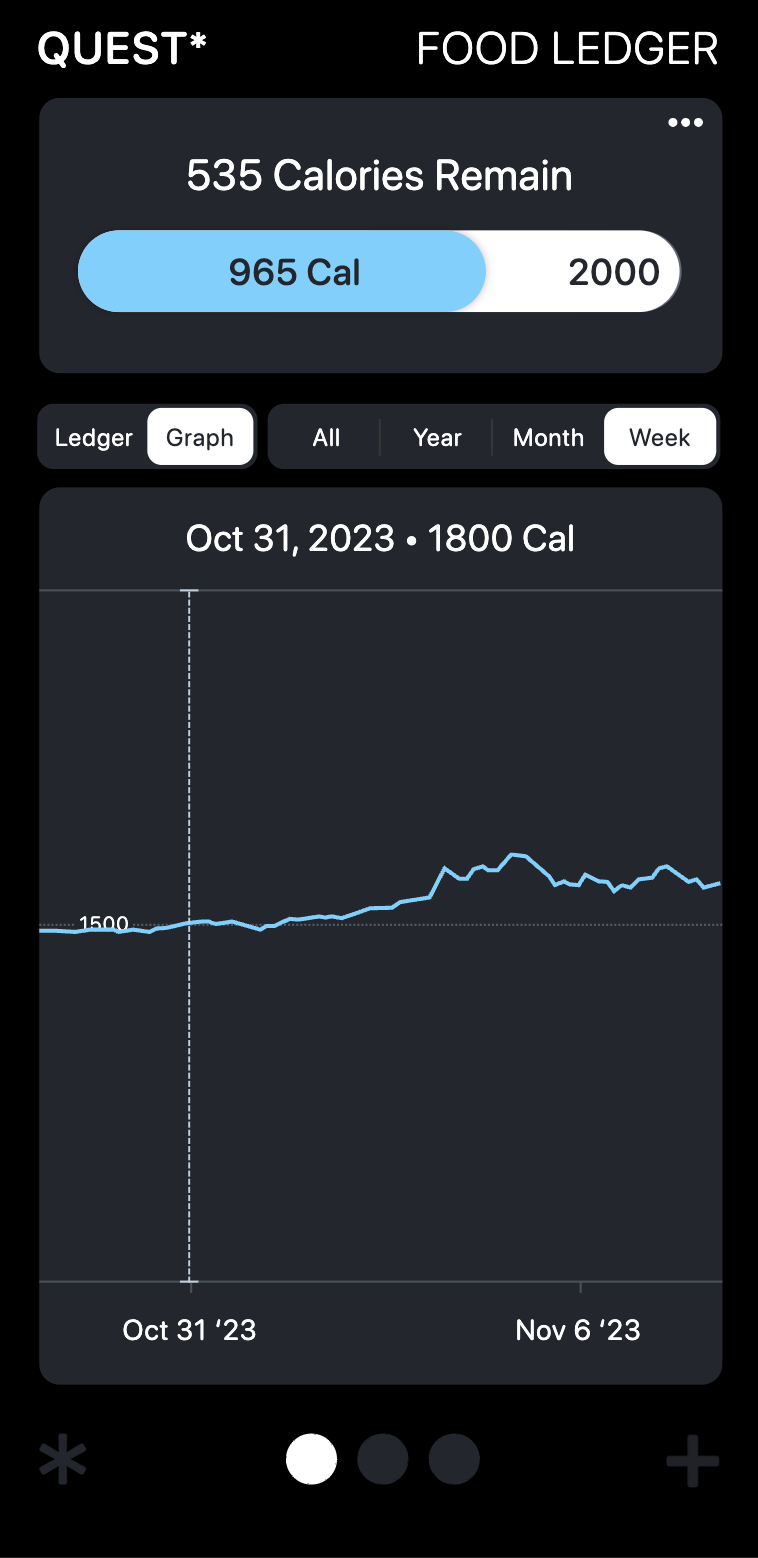The height and width of the screenshot is (1558, 758).
Task: Go to the third page dot
Action: (454, 1459)
